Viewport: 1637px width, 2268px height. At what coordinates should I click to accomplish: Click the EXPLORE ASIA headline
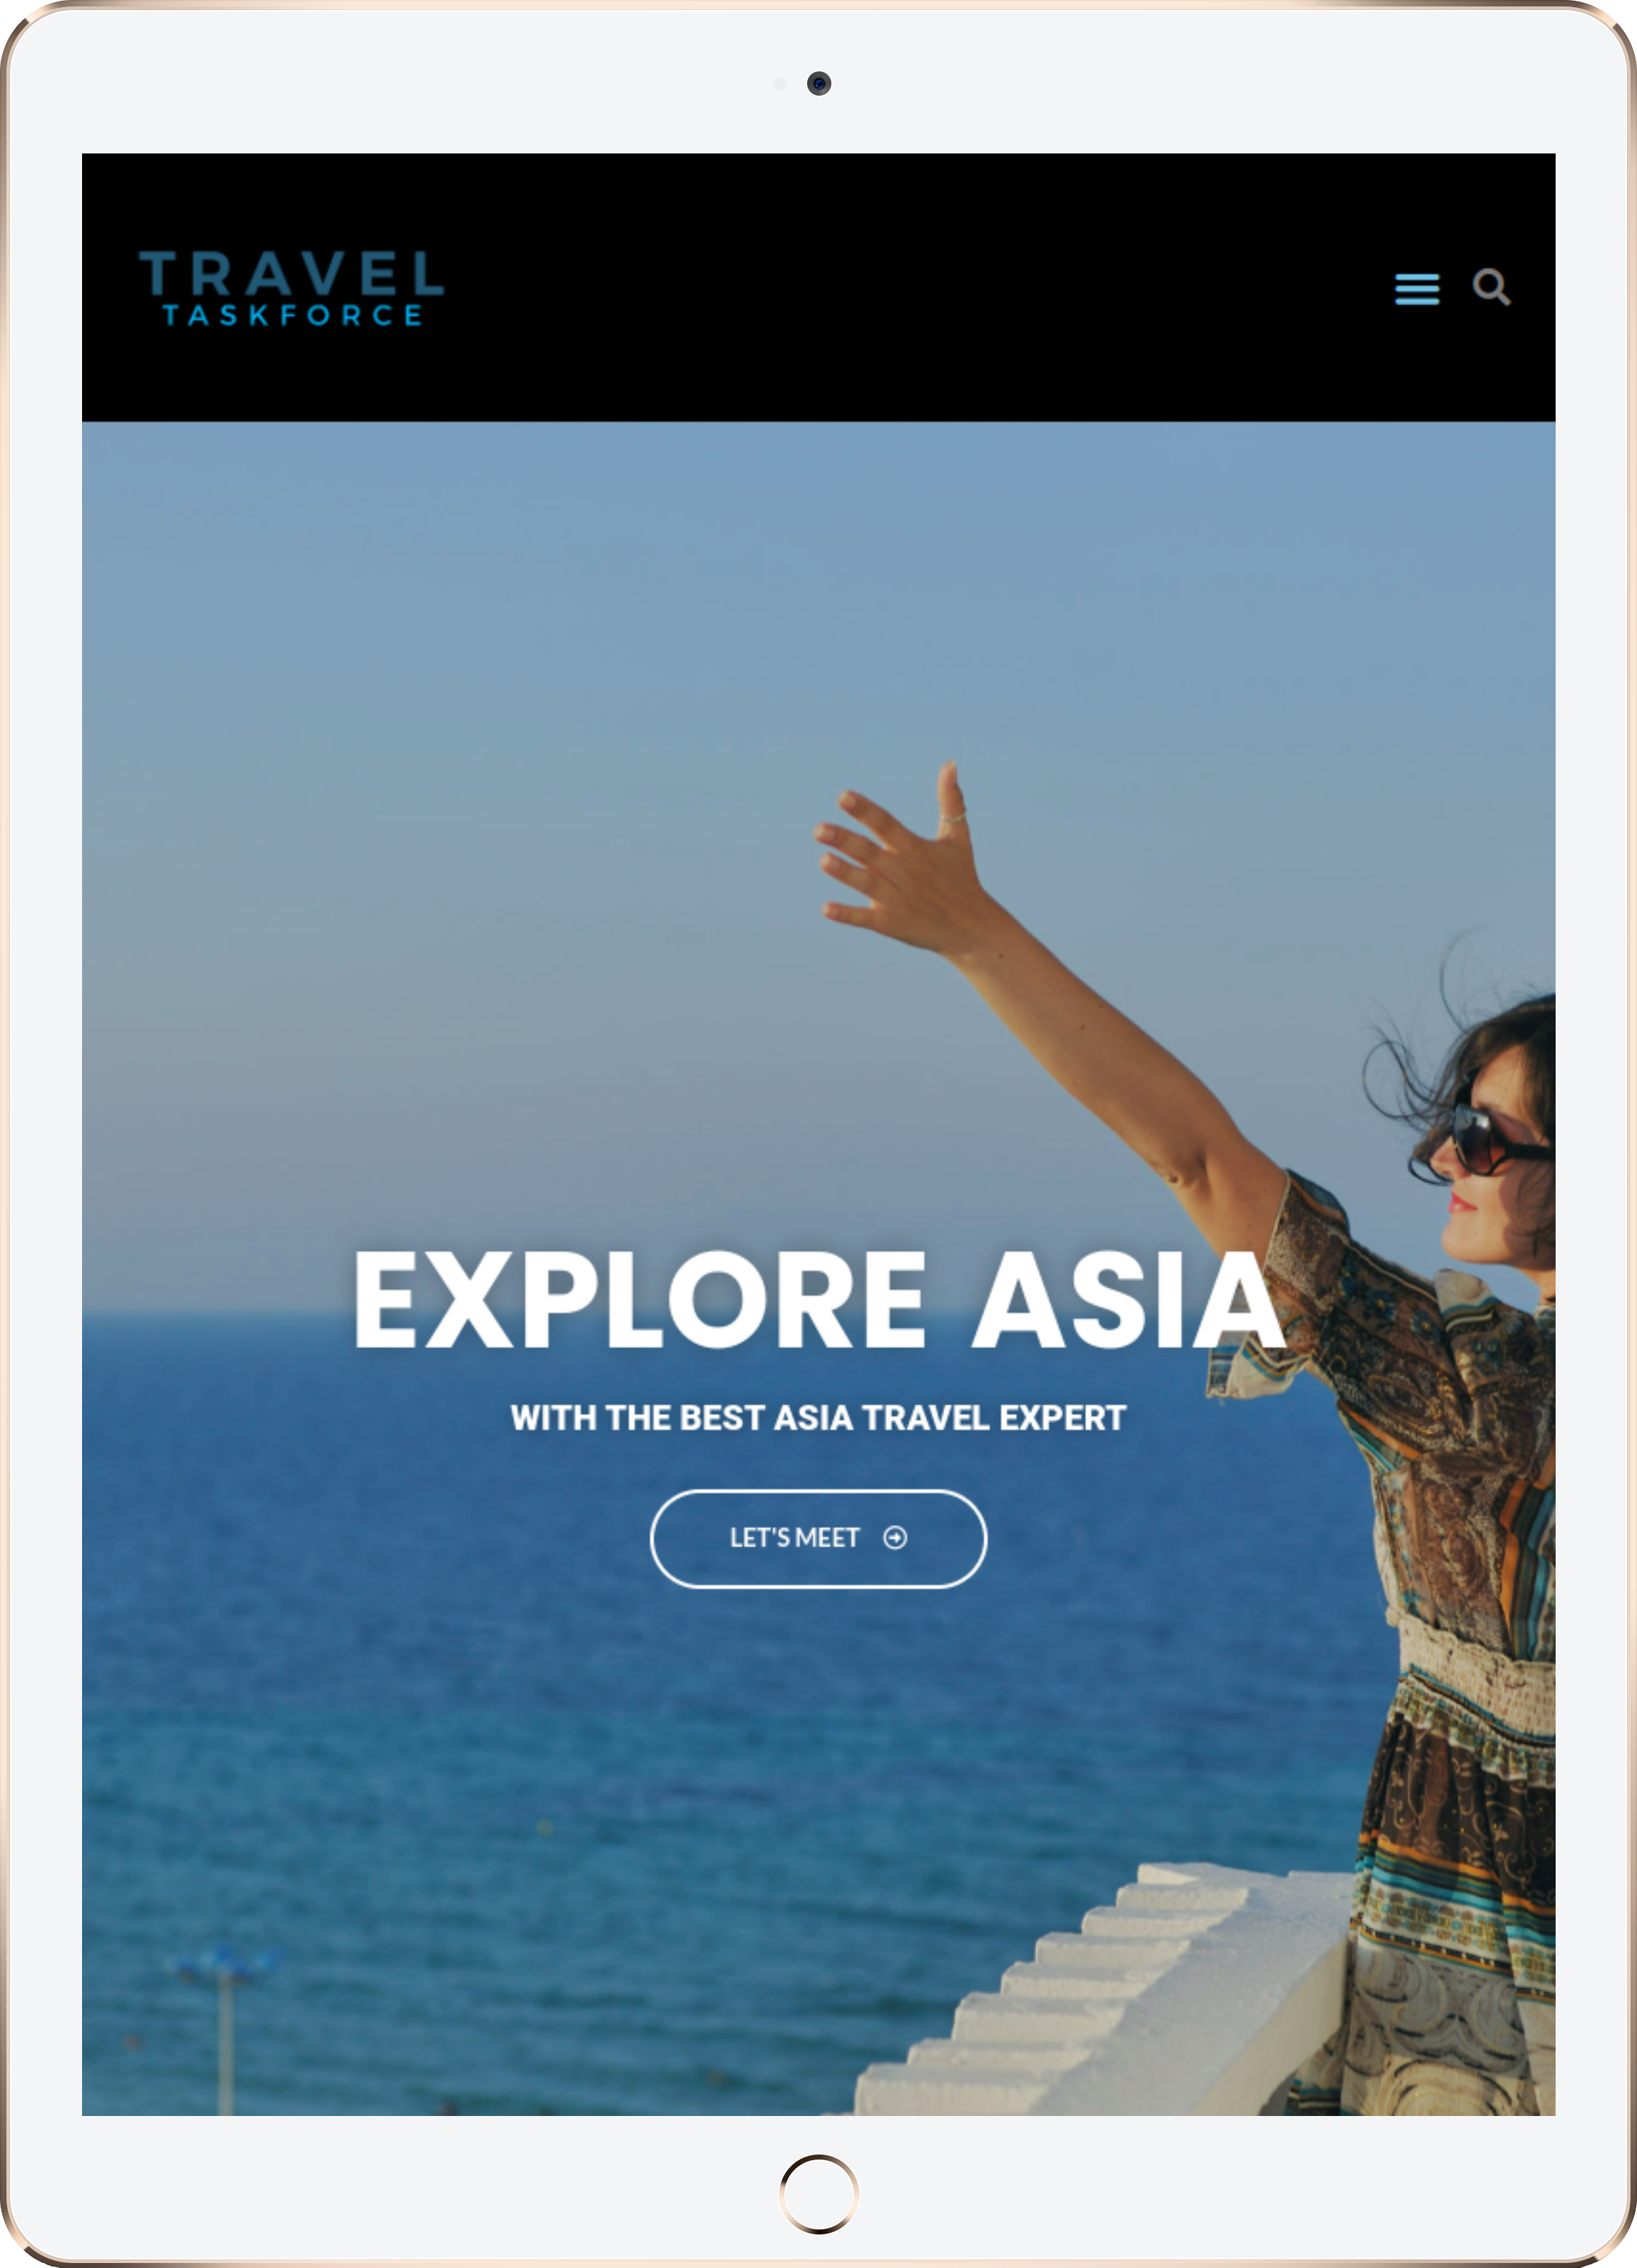819,1299
